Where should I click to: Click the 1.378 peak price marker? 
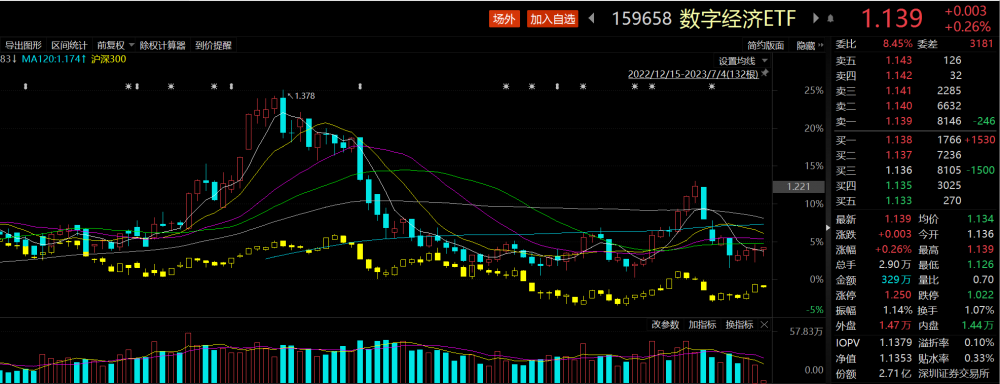point(305,96)
